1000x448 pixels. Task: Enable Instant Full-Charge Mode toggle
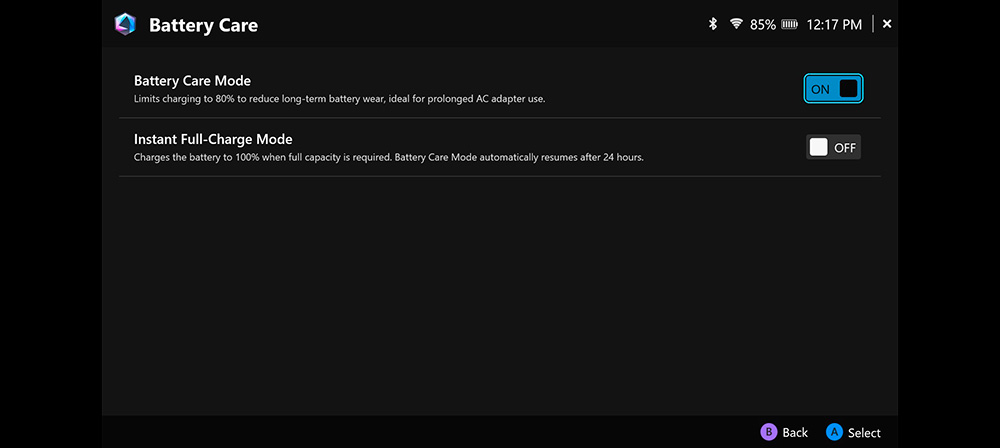tap(833, 147)
